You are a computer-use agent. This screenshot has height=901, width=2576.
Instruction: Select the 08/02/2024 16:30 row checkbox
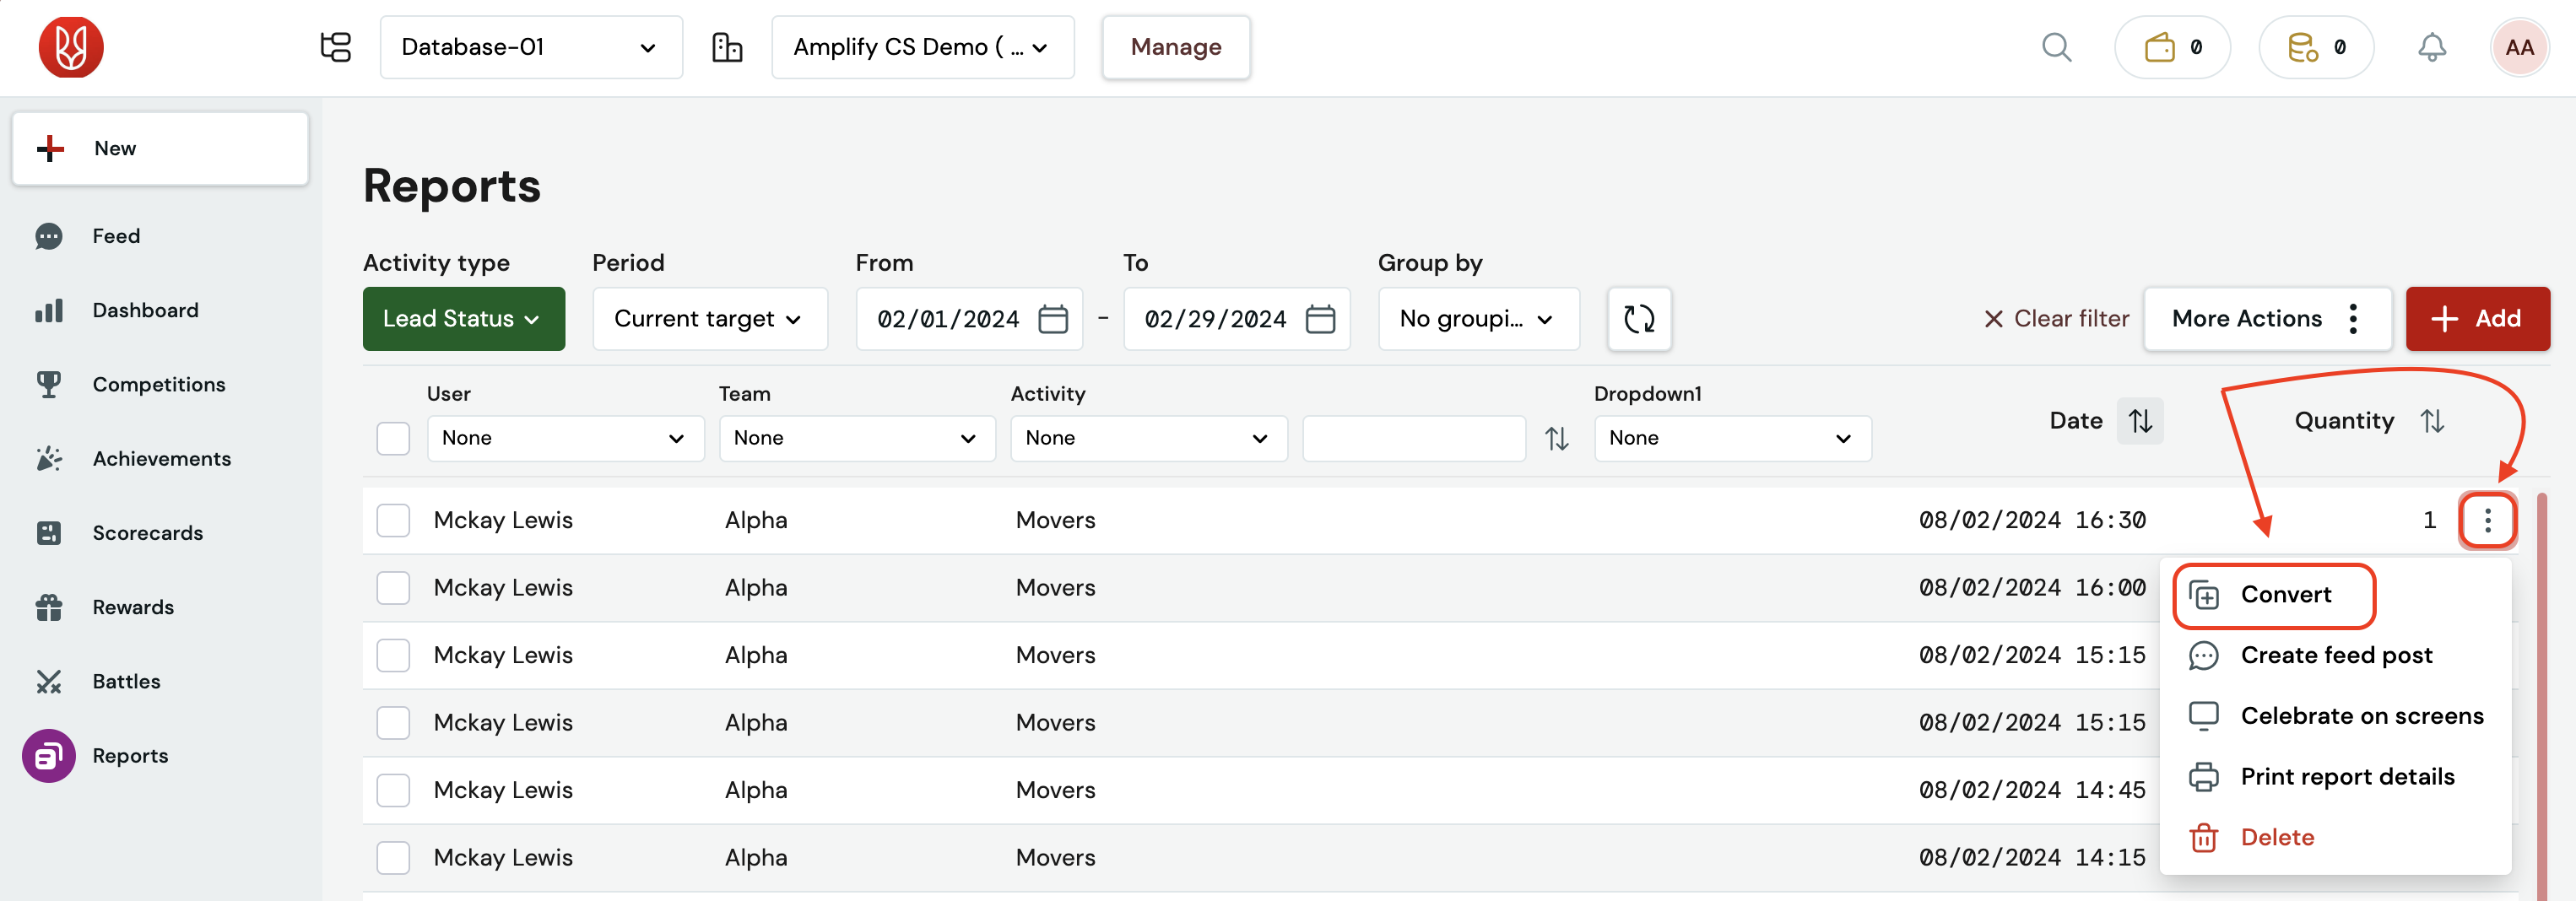click(393, 520)
